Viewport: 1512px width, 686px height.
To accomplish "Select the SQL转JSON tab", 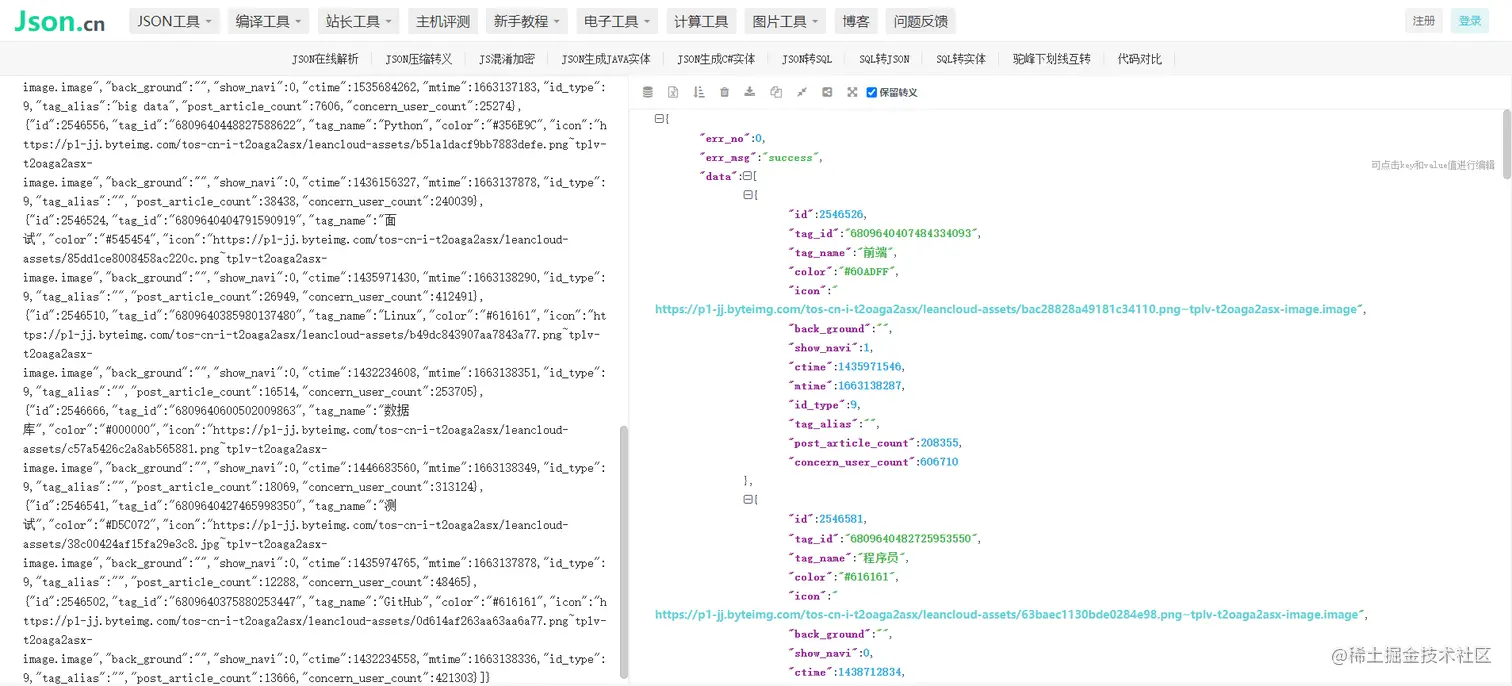I will (x=884, y=59).
